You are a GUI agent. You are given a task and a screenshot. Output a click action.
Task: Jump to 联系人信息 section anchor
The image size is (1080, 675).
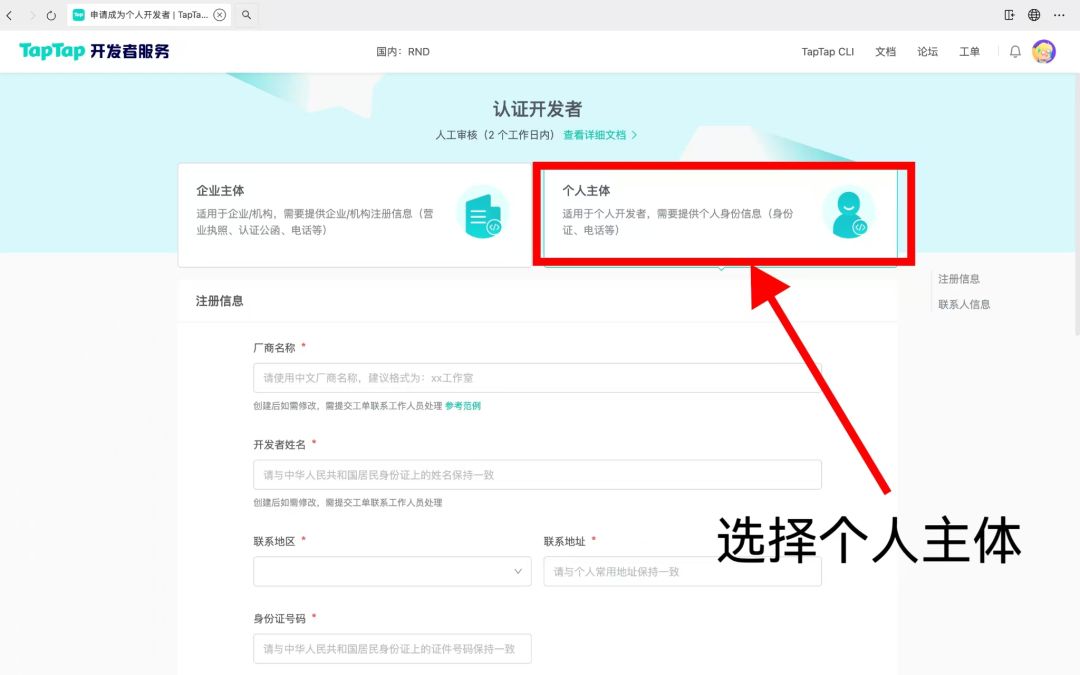coord(964,304)
